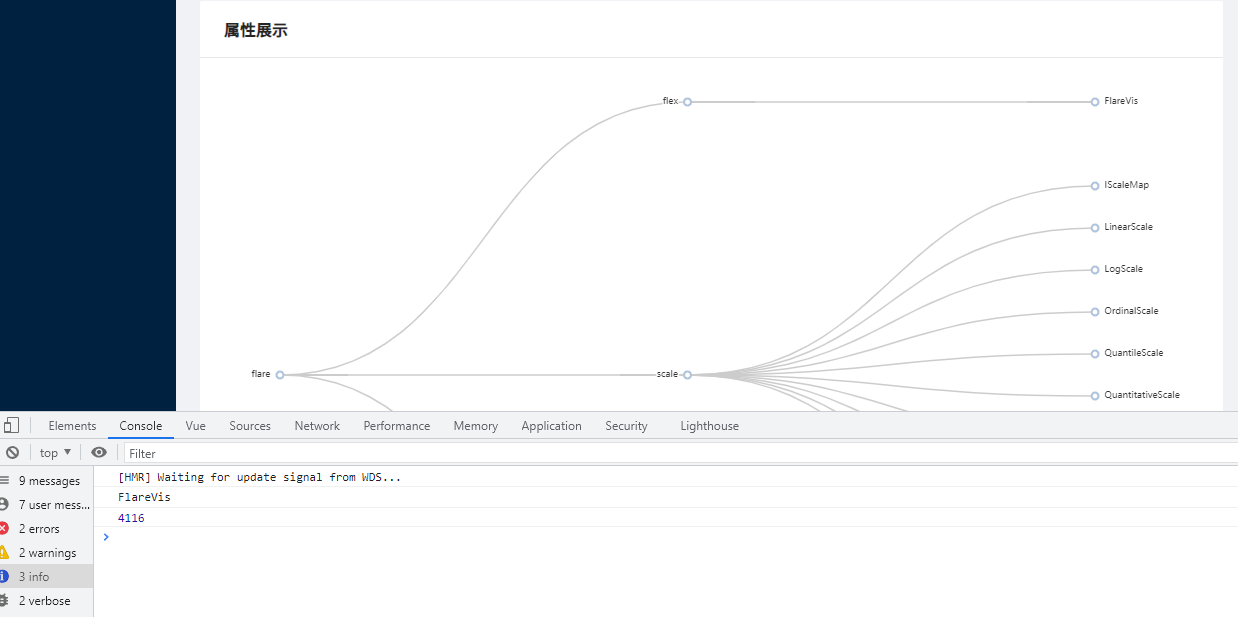Select the 7 user messages row
Viewport: 1238px width, 617px height.
46,505
